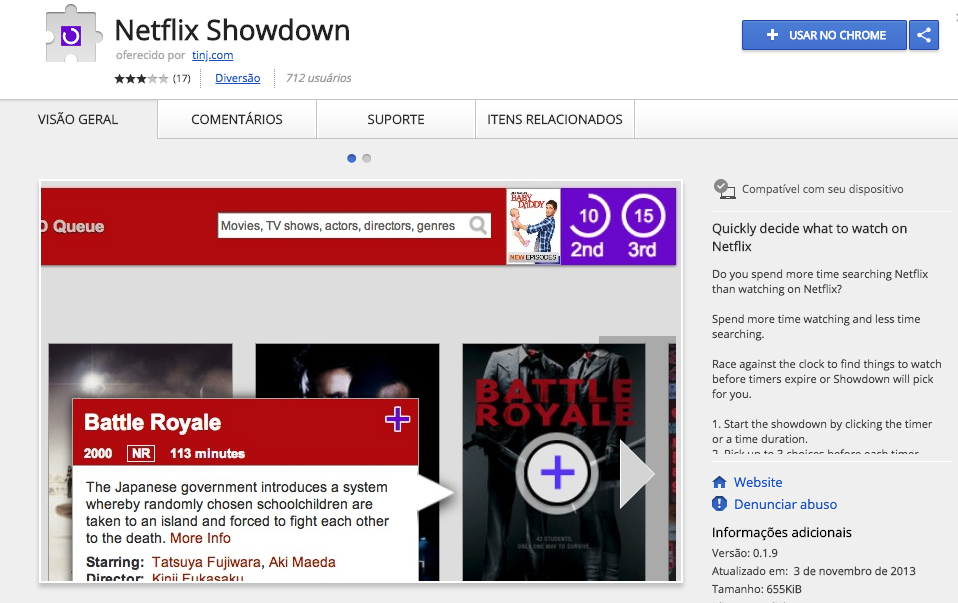Click the device compatibility check icon
The width and height of the screenshot is (958, 603).
tap(725, 189)
